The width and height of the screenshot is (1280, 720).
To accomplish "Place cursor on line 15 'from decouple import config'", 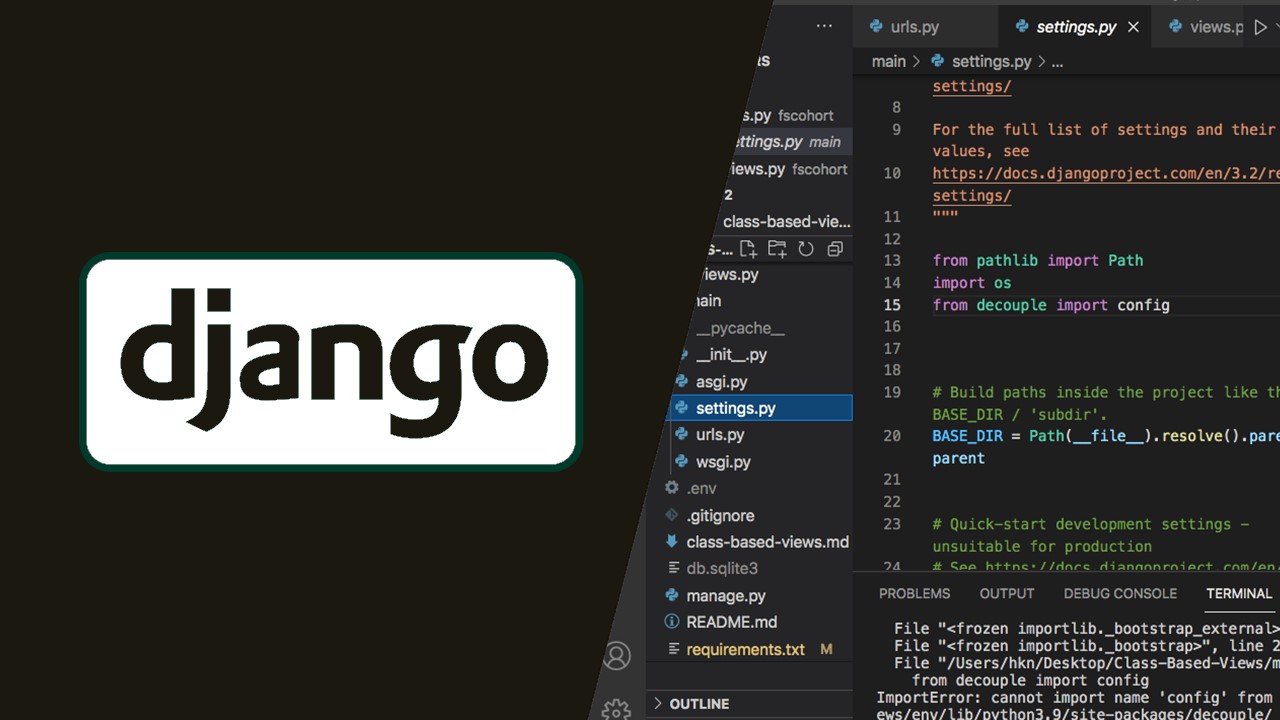I will (1051, 305).
